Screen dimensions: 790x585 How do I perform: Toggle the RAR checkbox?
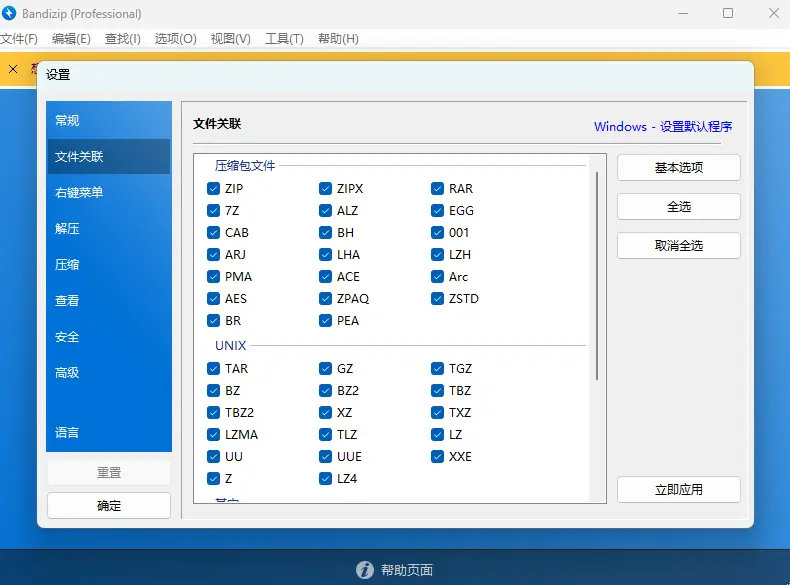click(x=437, y=188)
